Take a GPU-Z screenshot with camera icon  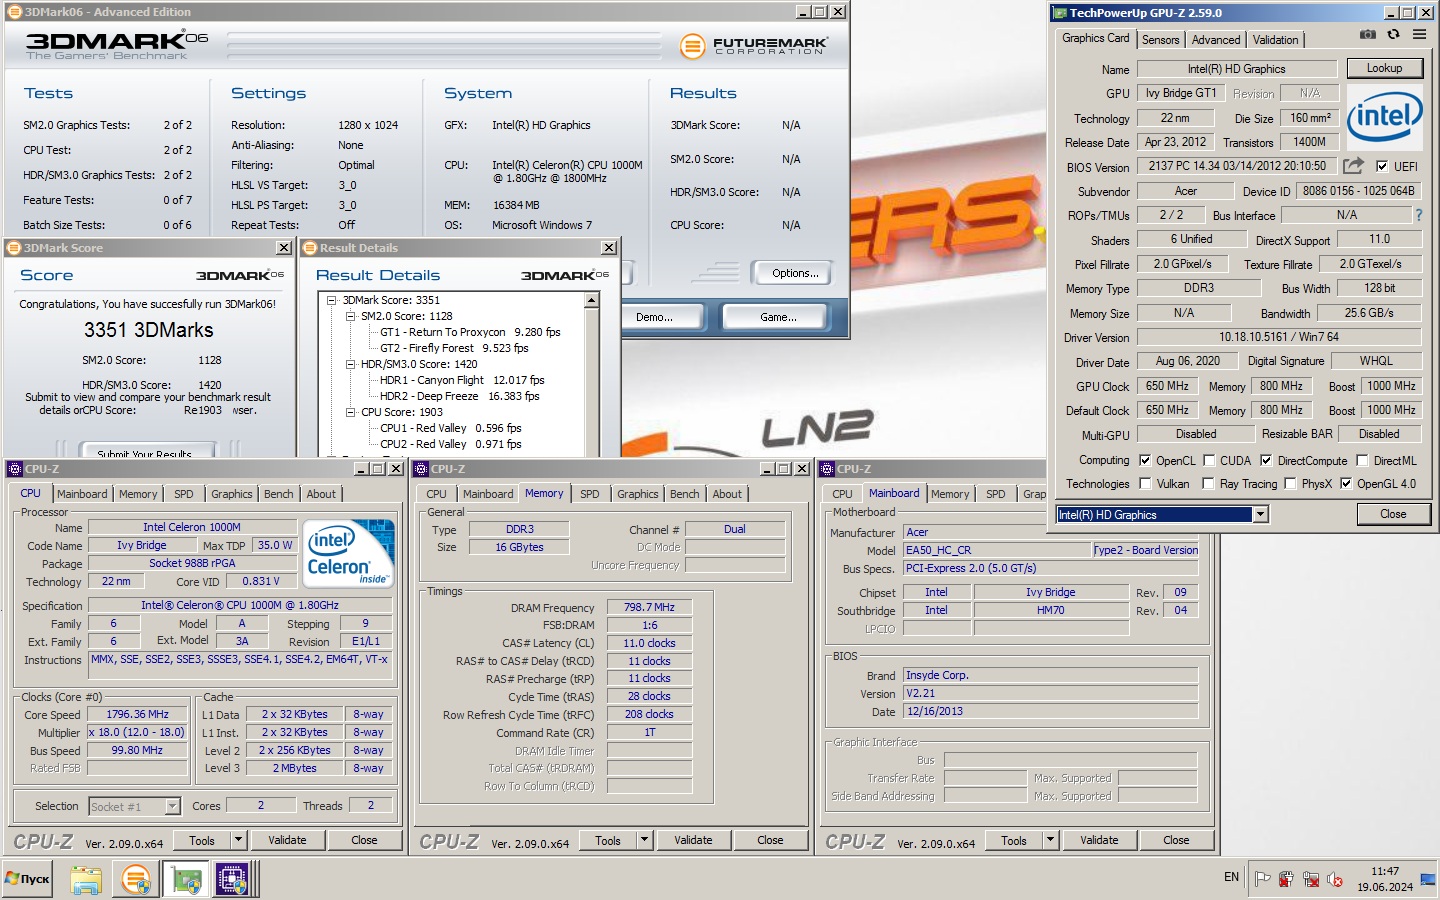pos(1367,35)
